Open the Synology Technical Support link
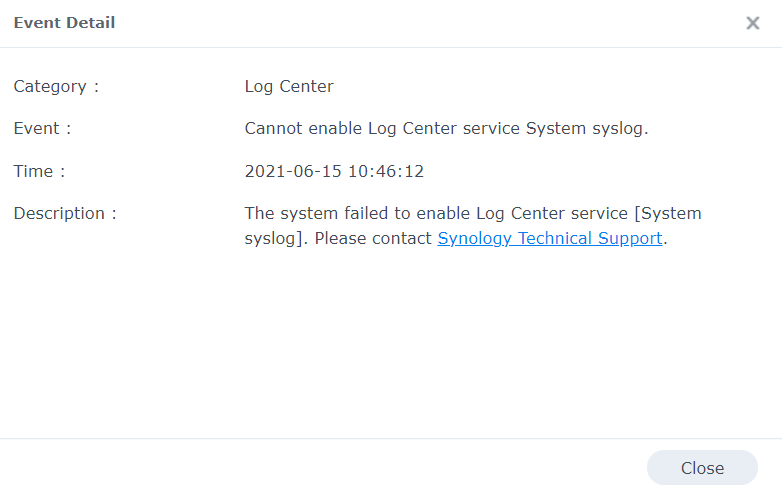 click(x=550, y=238)
